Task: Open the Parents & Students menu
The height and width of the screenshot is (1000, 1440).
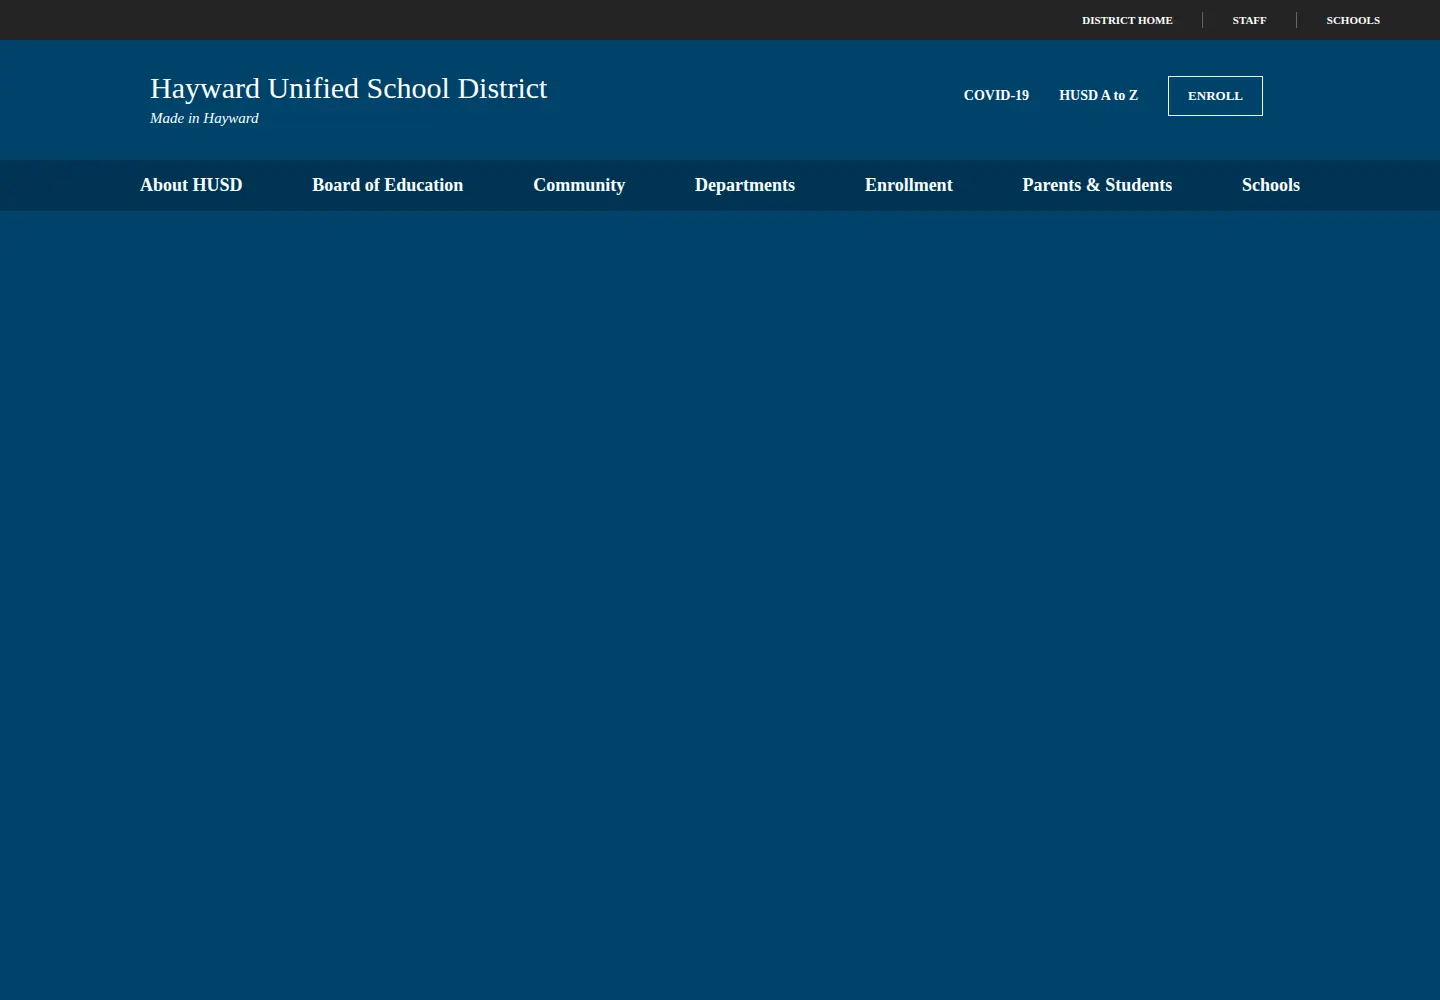Action: pyautogui.click(x=1097, y=185)
